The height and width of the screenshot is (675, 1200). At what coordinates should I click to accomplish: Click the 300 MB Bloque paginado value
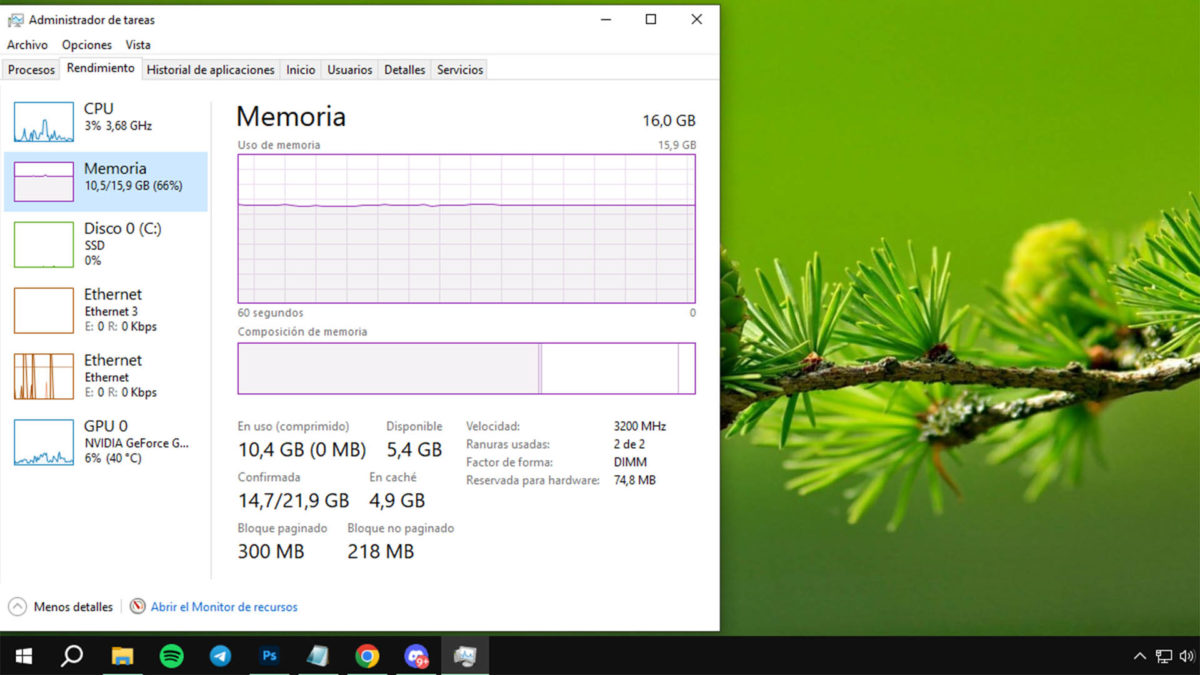pos(271,551)
